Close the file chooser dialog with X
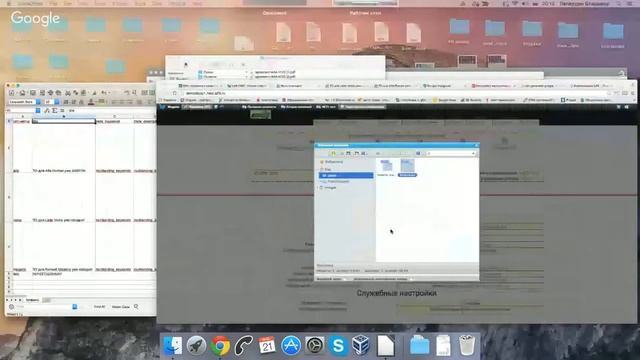Viewport: 640px width, 360px height. tap(476, 145)
